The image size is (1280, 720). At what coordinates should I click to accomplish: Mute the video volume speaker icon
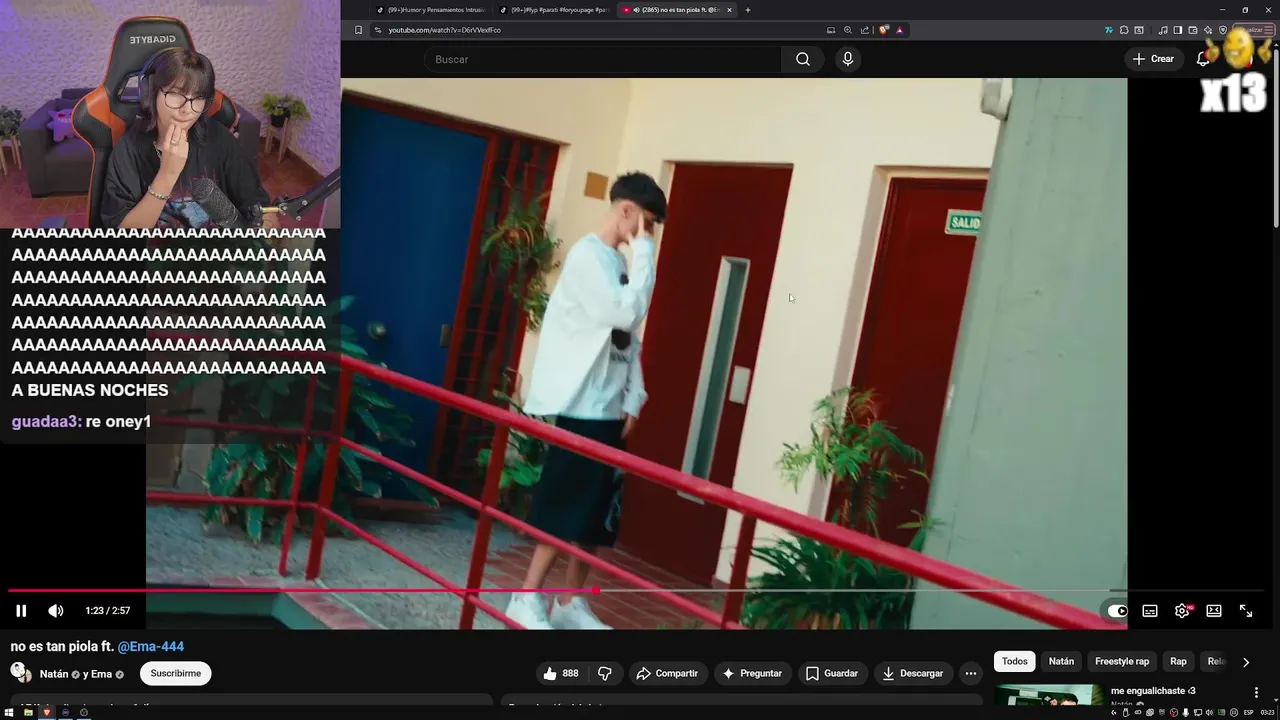56,611
